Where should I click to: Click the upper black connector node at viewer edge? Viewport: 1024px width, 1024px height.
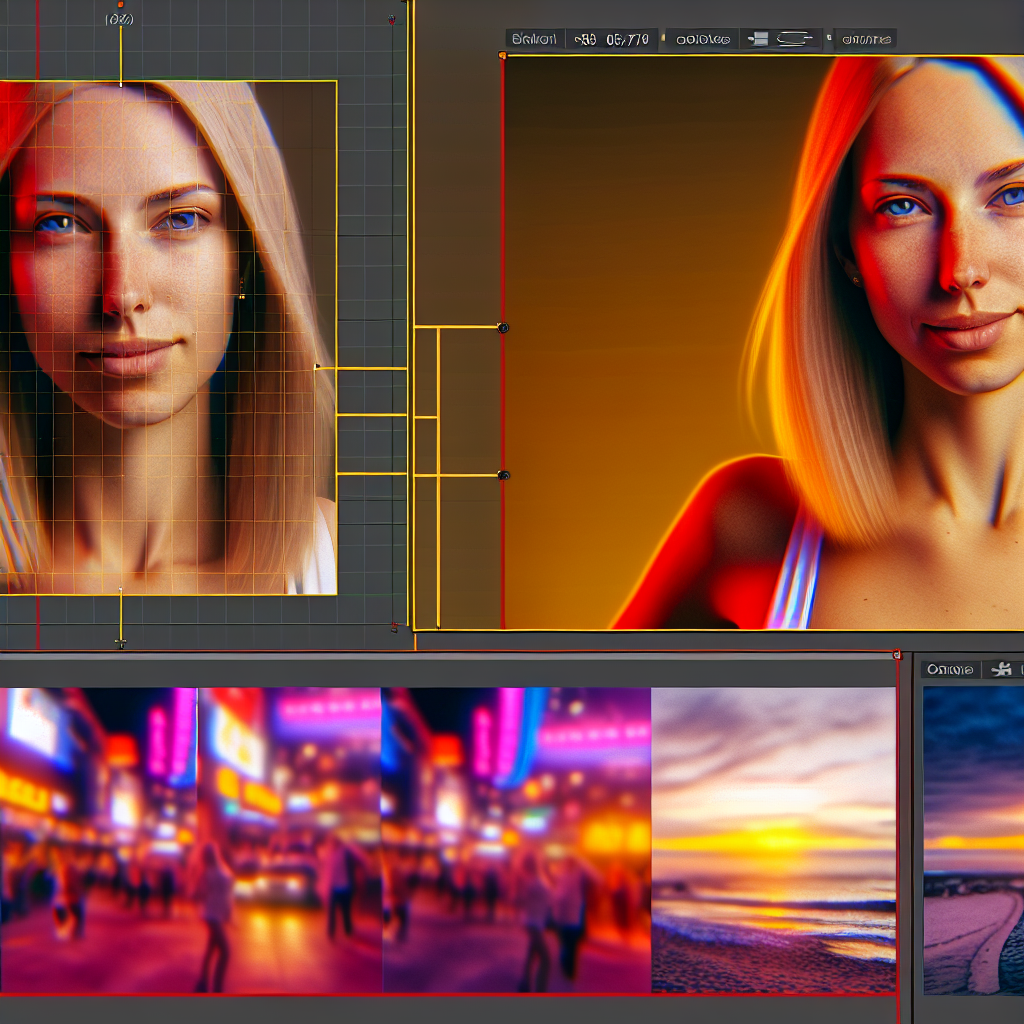tap(503, 327)
